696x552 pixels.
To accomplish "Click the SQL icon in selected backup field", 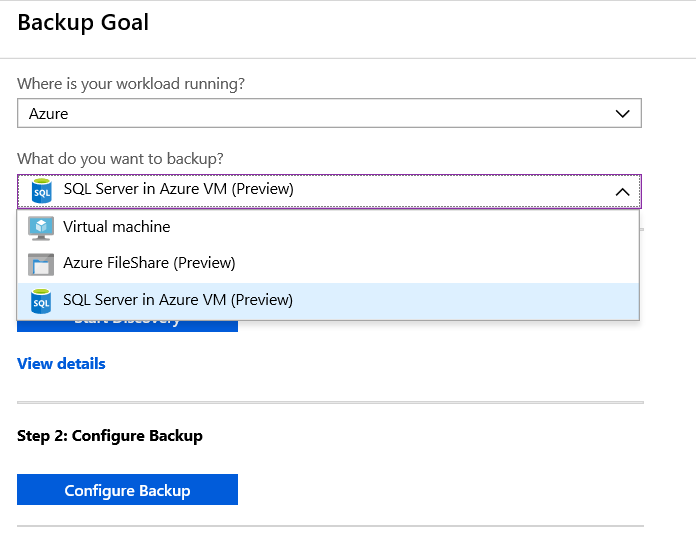I will (42, 191).
